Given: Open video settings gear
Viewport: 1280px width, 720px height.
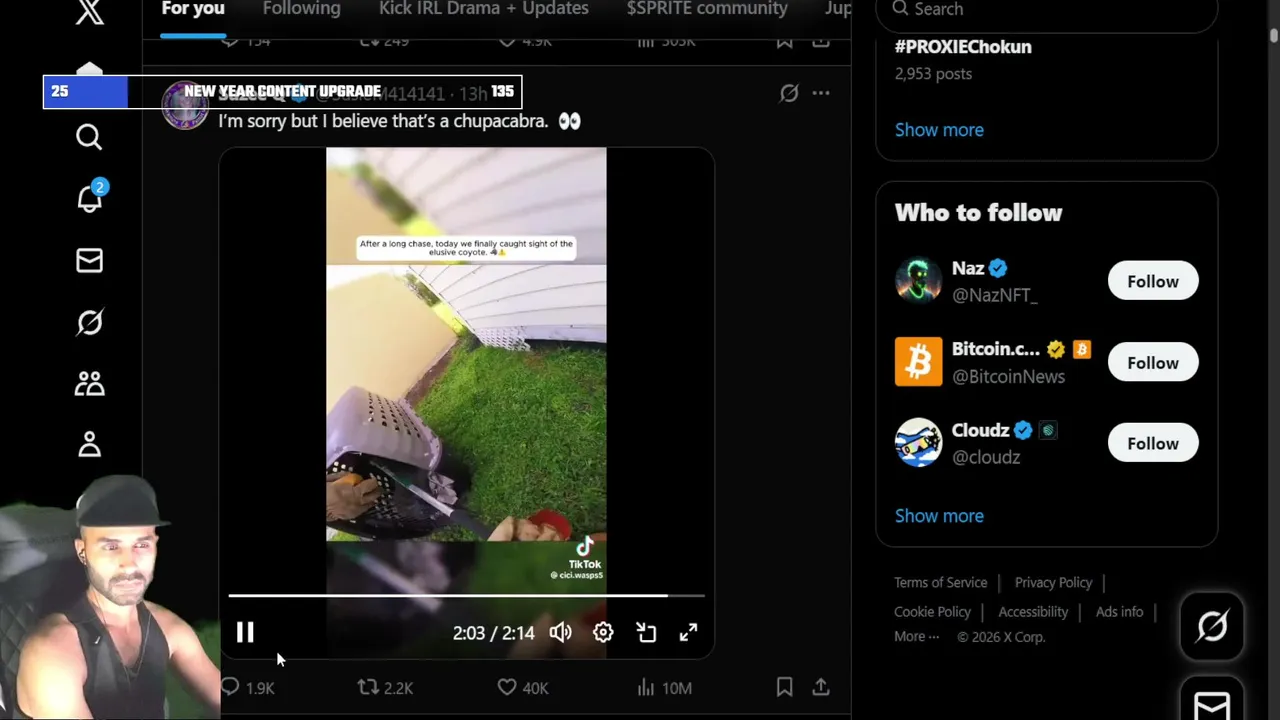Looking at the screenshot, I should [x=603, y=632].
